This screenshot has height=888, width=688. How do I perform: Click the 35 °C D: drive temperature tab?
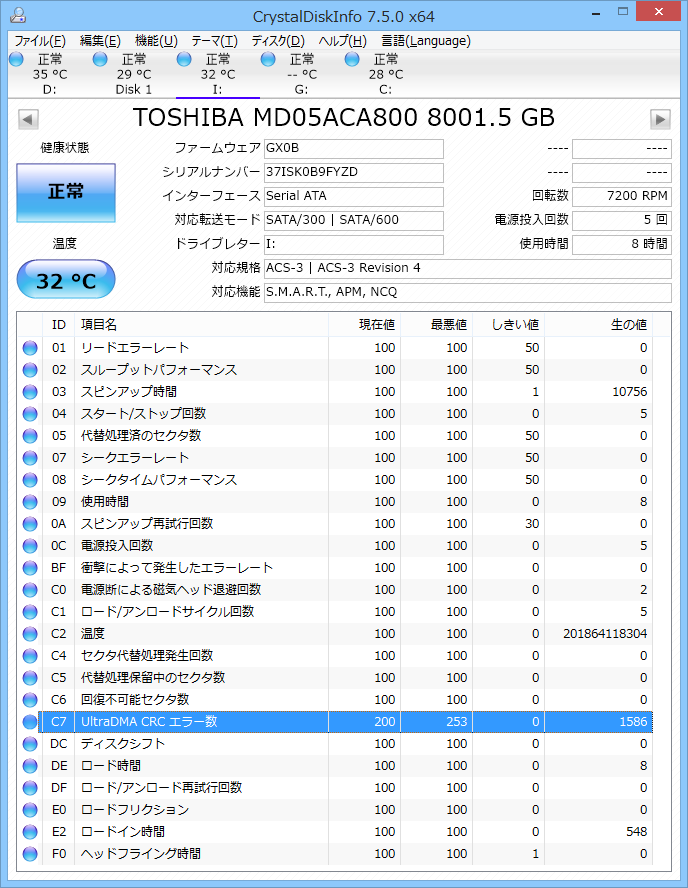(50, 74)
